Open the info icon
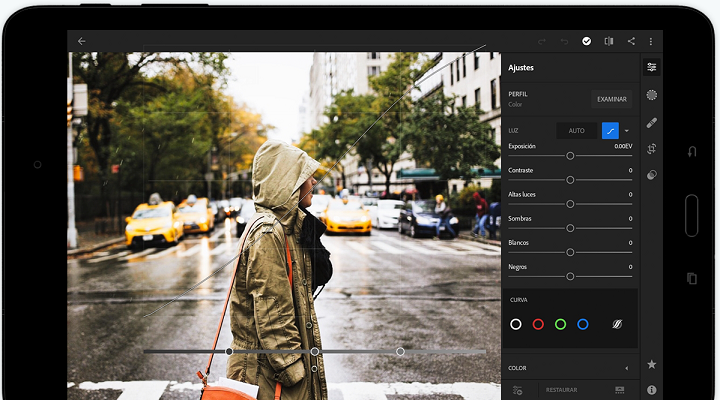720x400 pixels. coord(652,390)
